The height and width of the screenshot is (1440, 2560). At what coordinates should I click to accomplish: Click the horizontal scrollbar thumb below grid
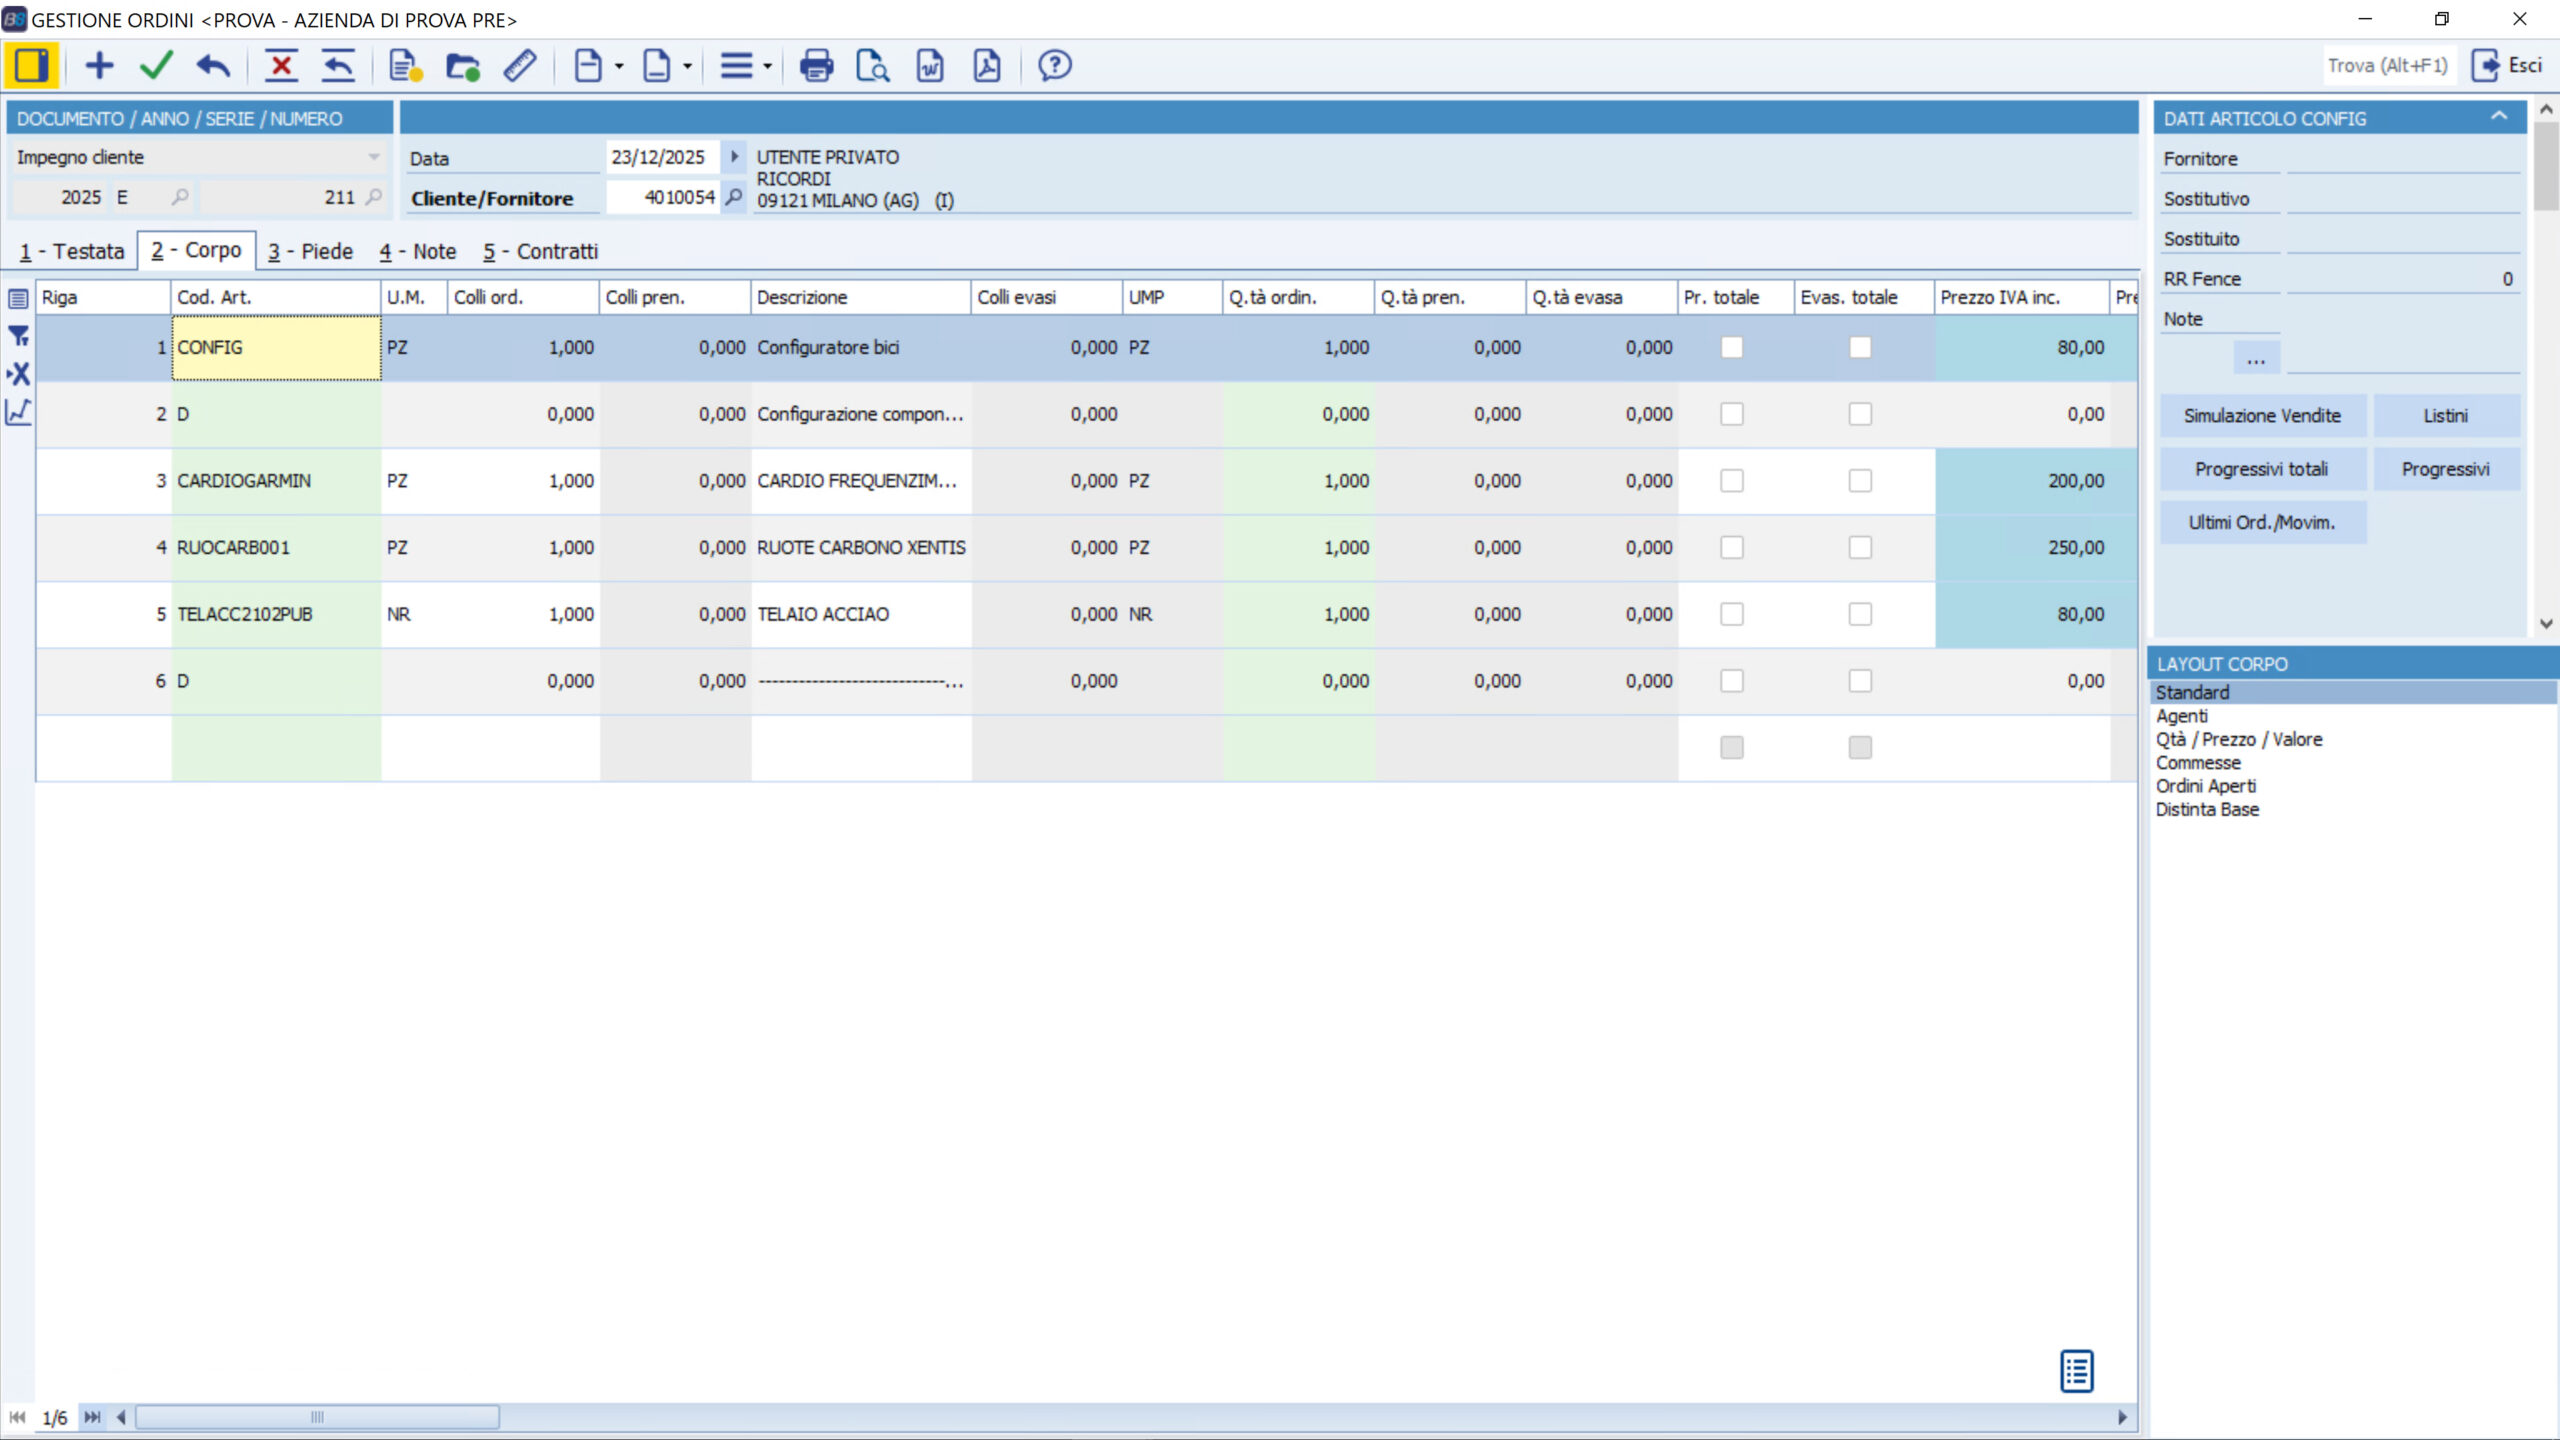[317, 1417]
